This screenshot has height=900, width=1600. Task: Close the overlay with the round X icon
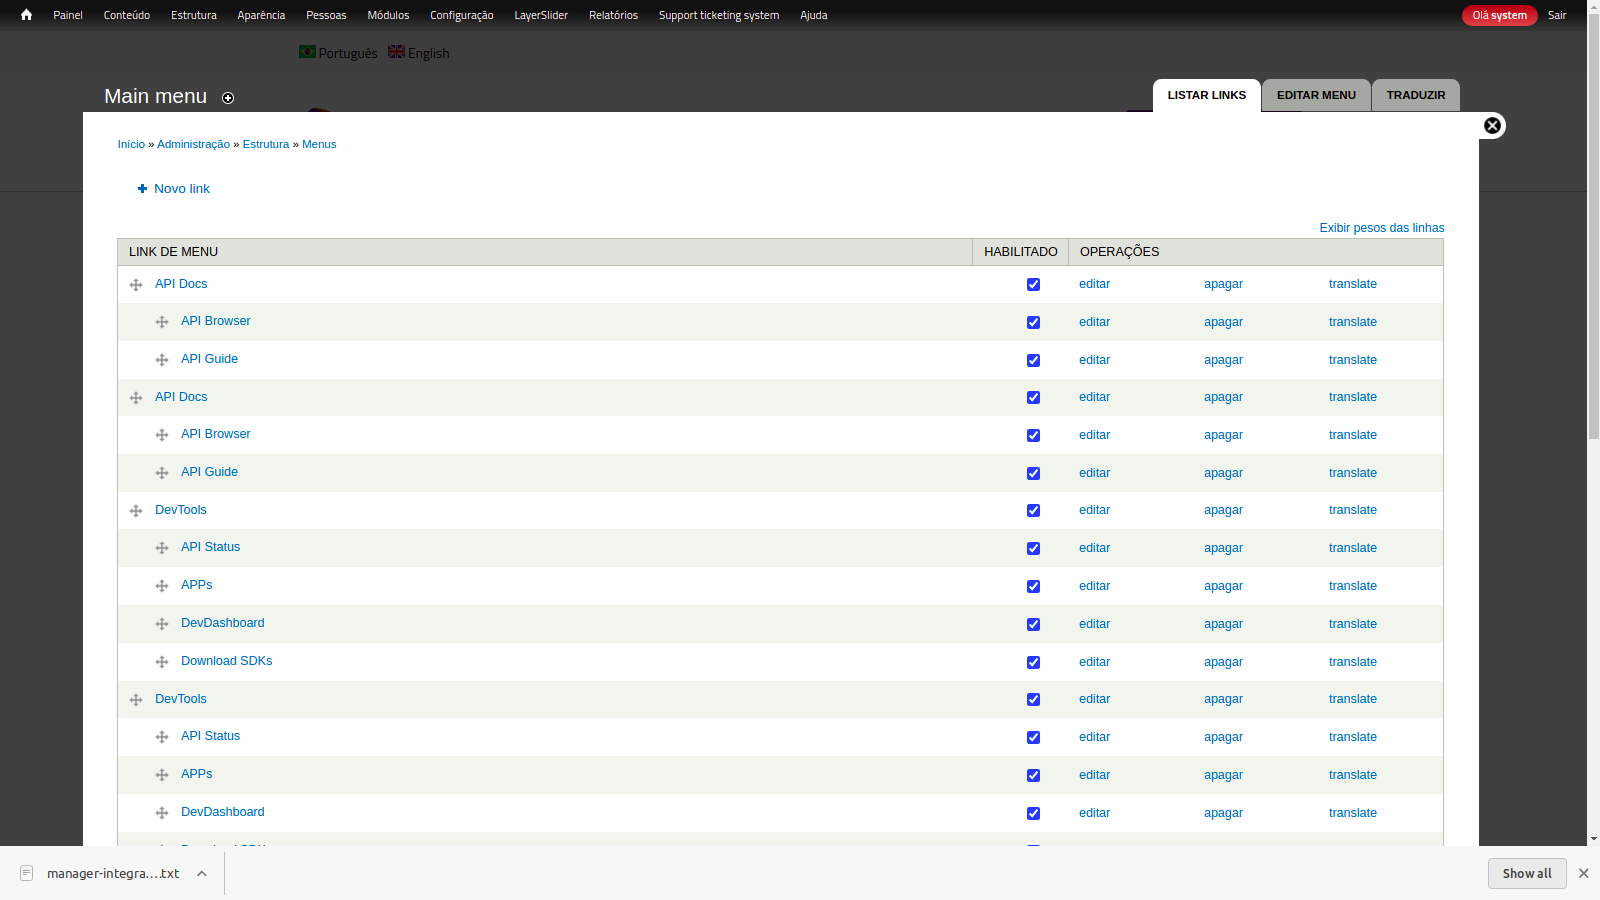point(1492,125)
